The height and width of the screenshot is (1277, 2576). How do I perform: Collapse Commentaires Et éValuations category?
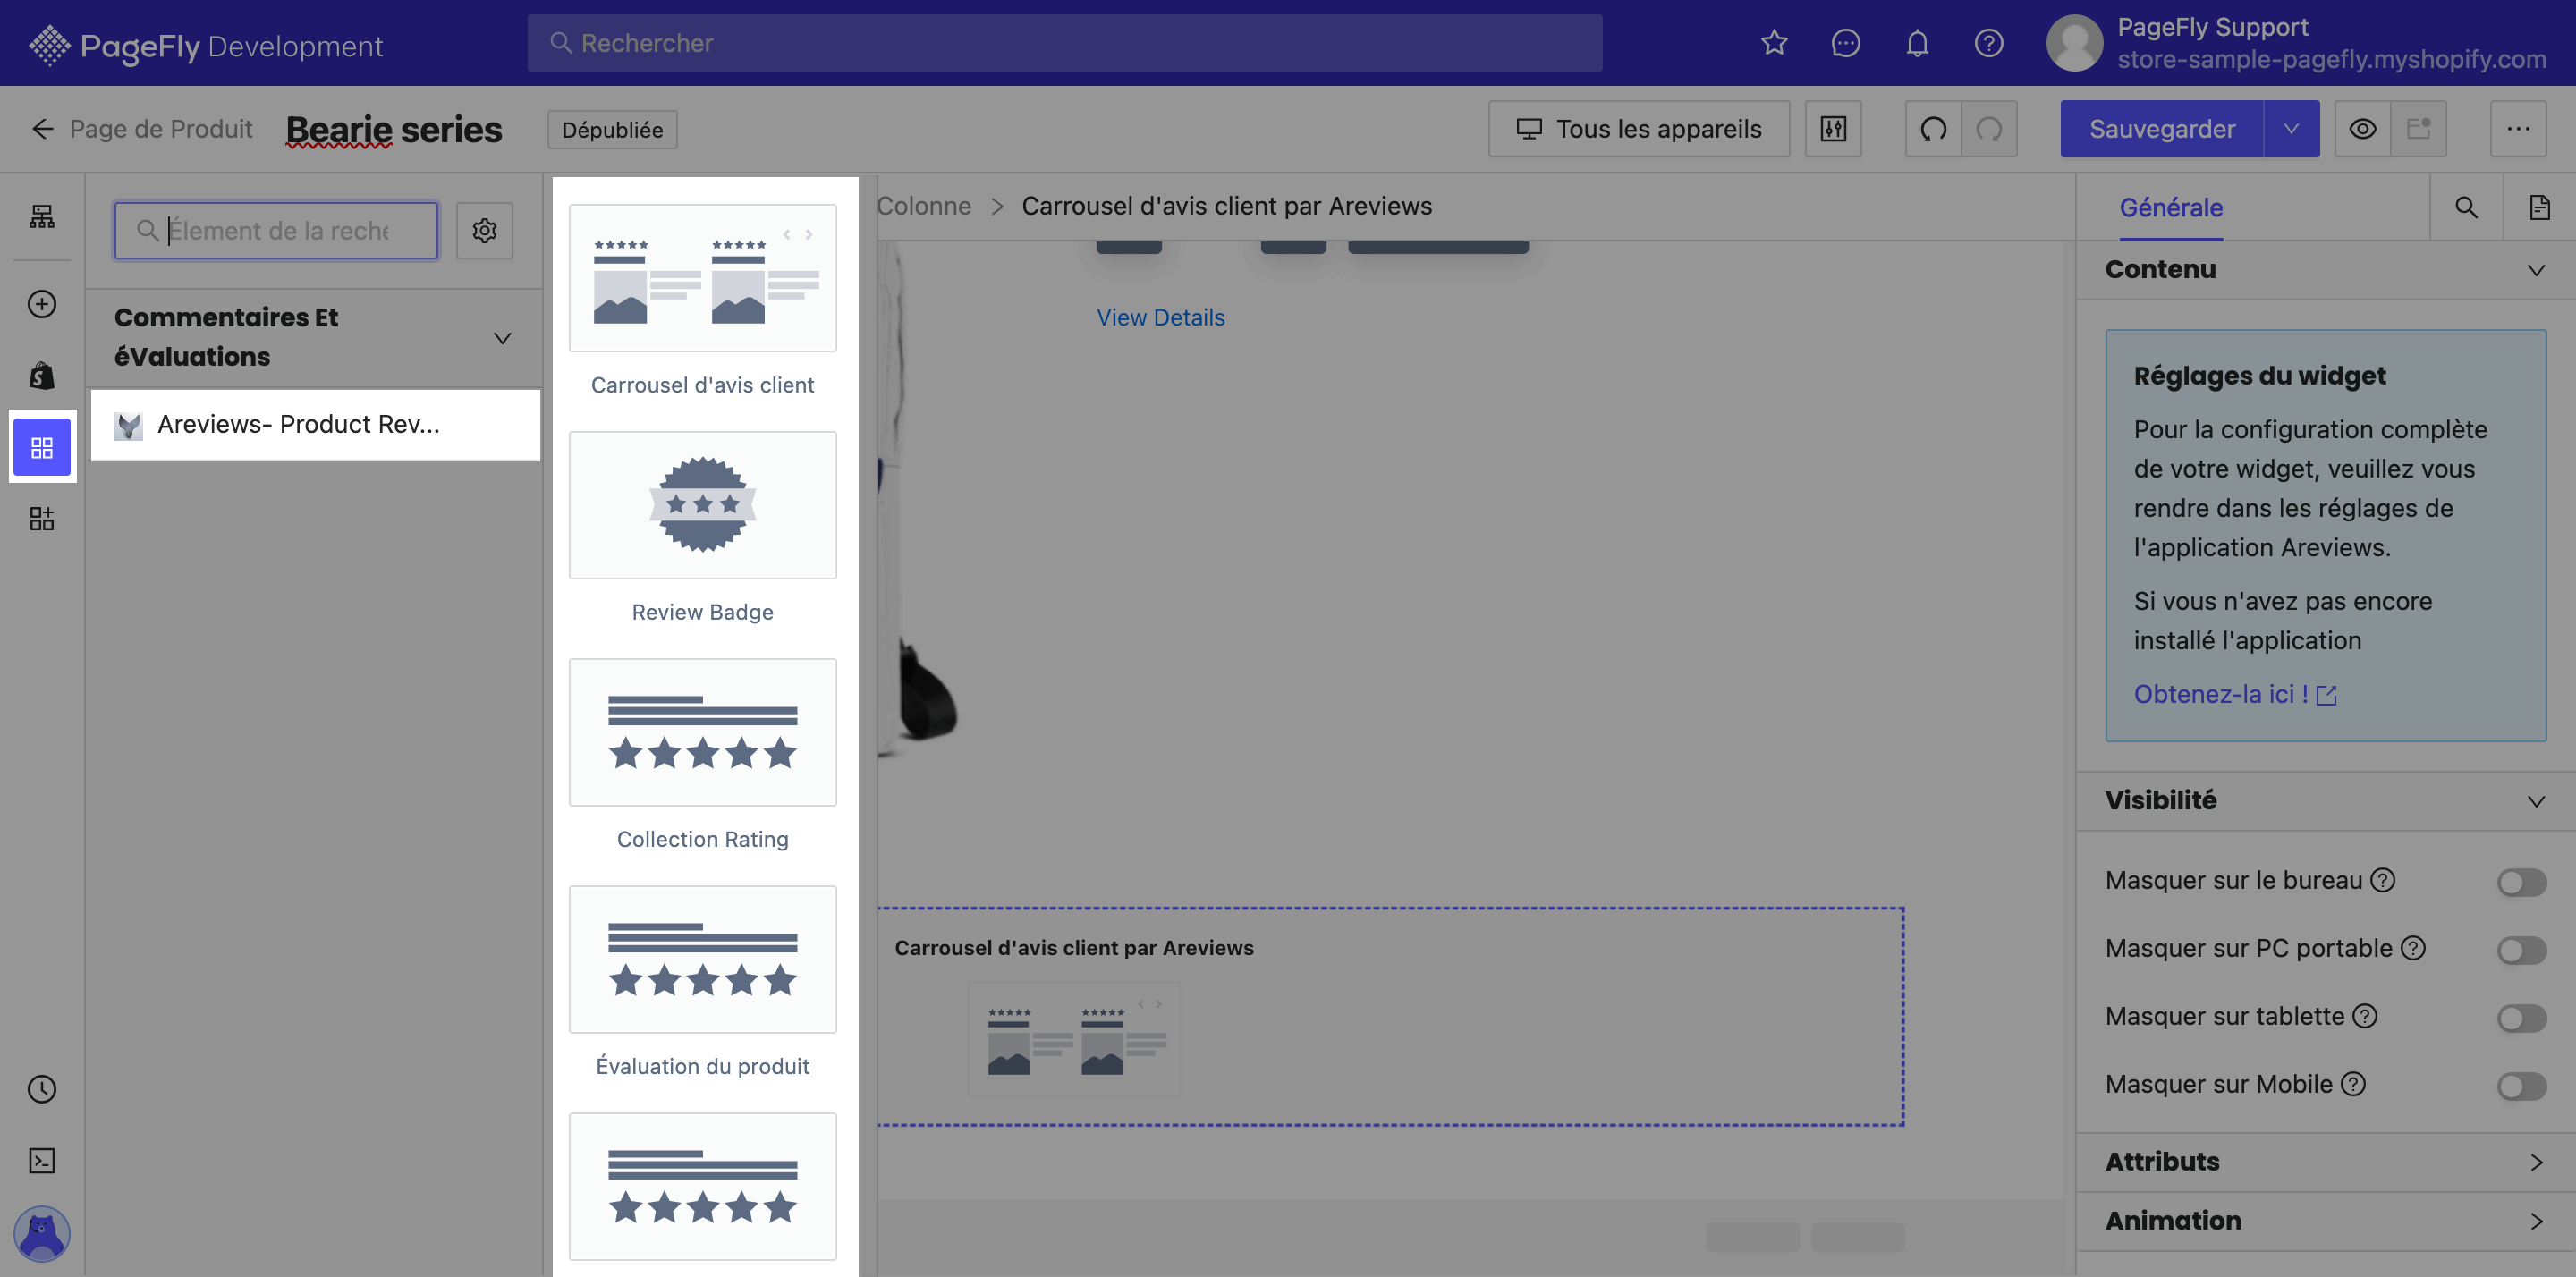(503, 338)
